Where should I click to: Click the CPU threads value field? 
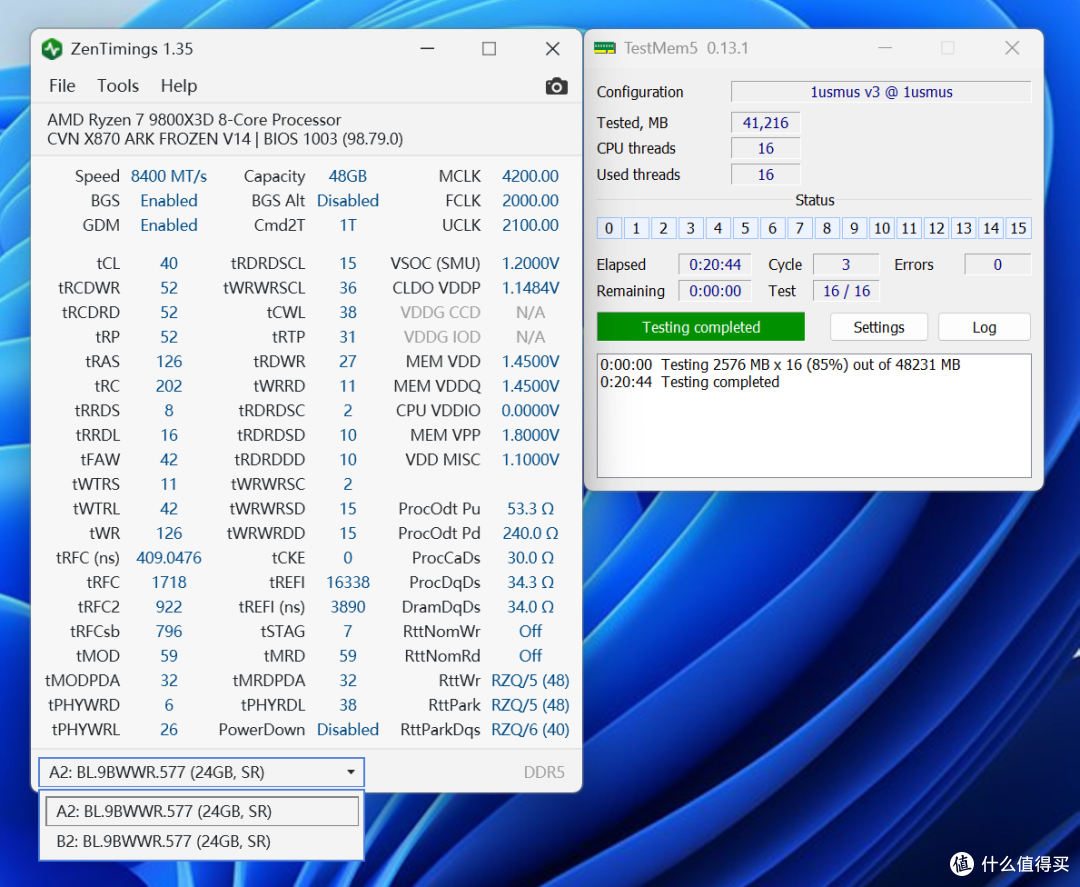click(765, 148)
